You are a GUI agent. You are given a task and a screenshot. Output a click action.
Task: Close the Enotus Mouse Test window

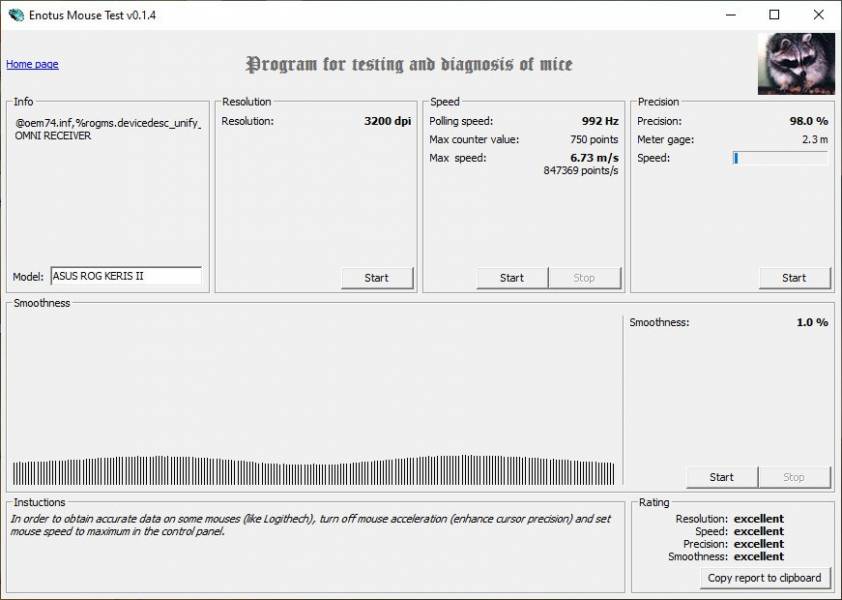819,15
